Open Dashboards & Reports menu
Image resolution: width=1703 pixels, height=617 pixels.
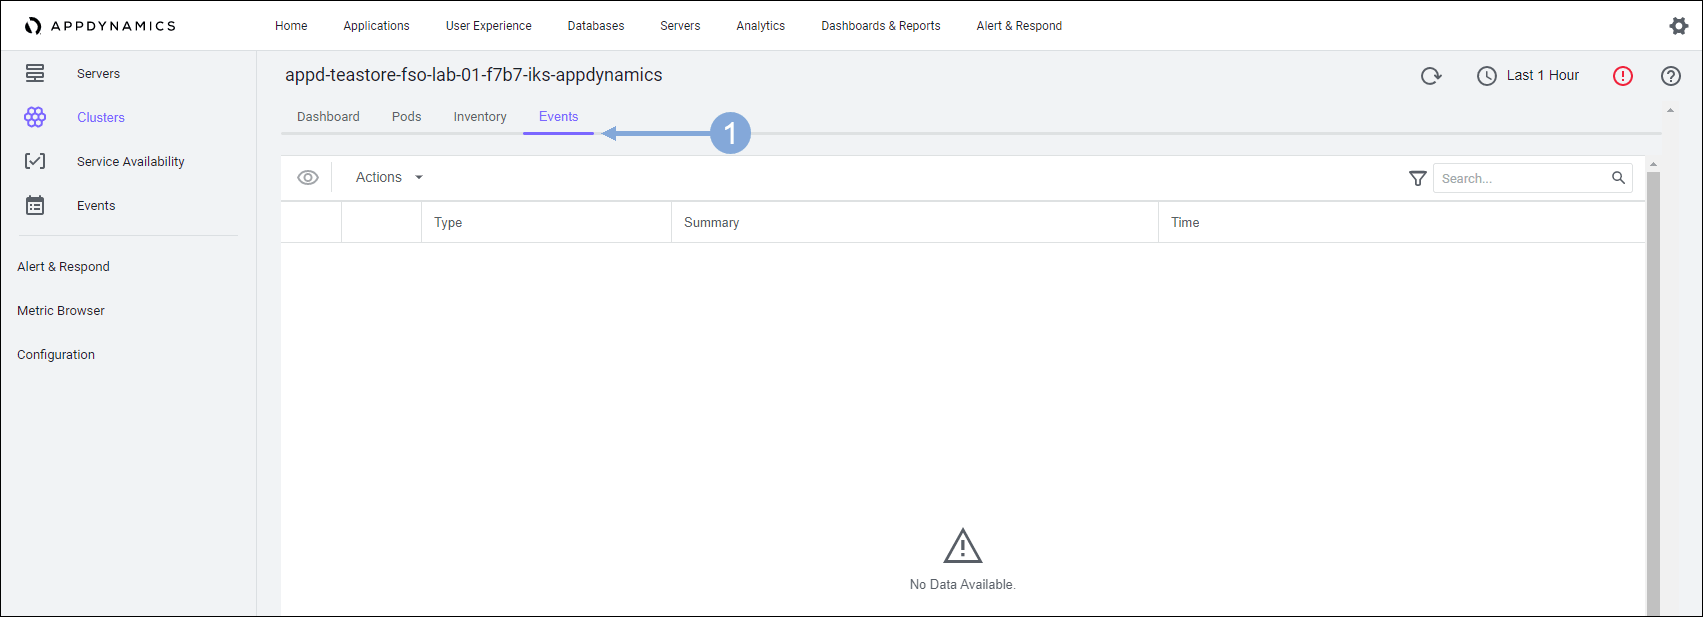point(880,26)
